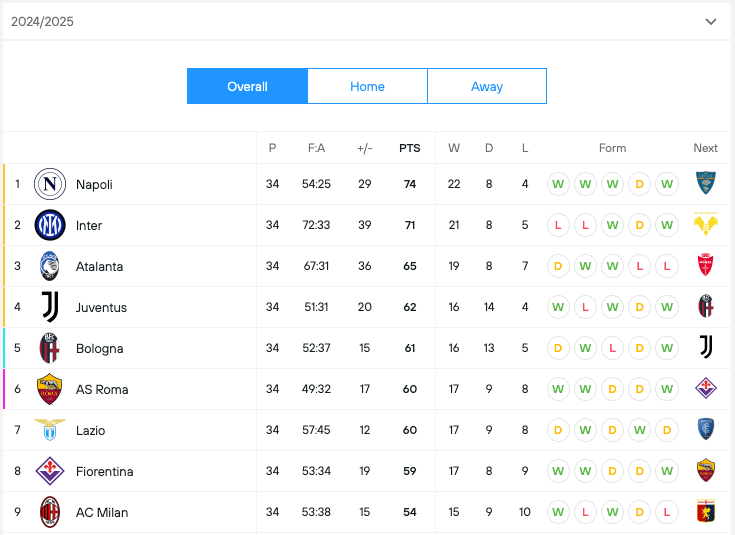The image size is (735, 535).
Task: Sort table by PTS column header
Action: pos(410,148)
